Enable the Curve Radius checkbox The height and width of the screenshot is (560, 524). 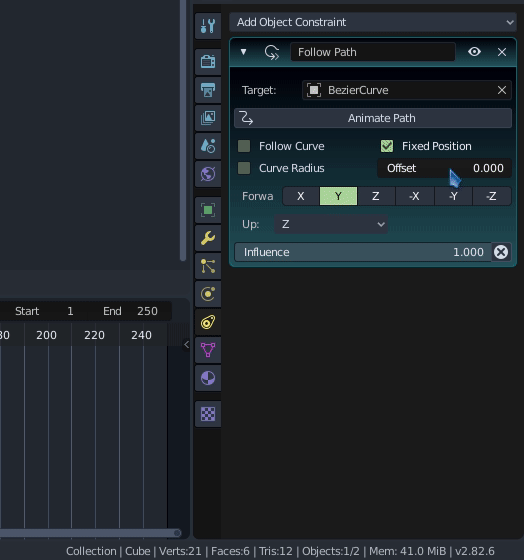tap(244, 168)
